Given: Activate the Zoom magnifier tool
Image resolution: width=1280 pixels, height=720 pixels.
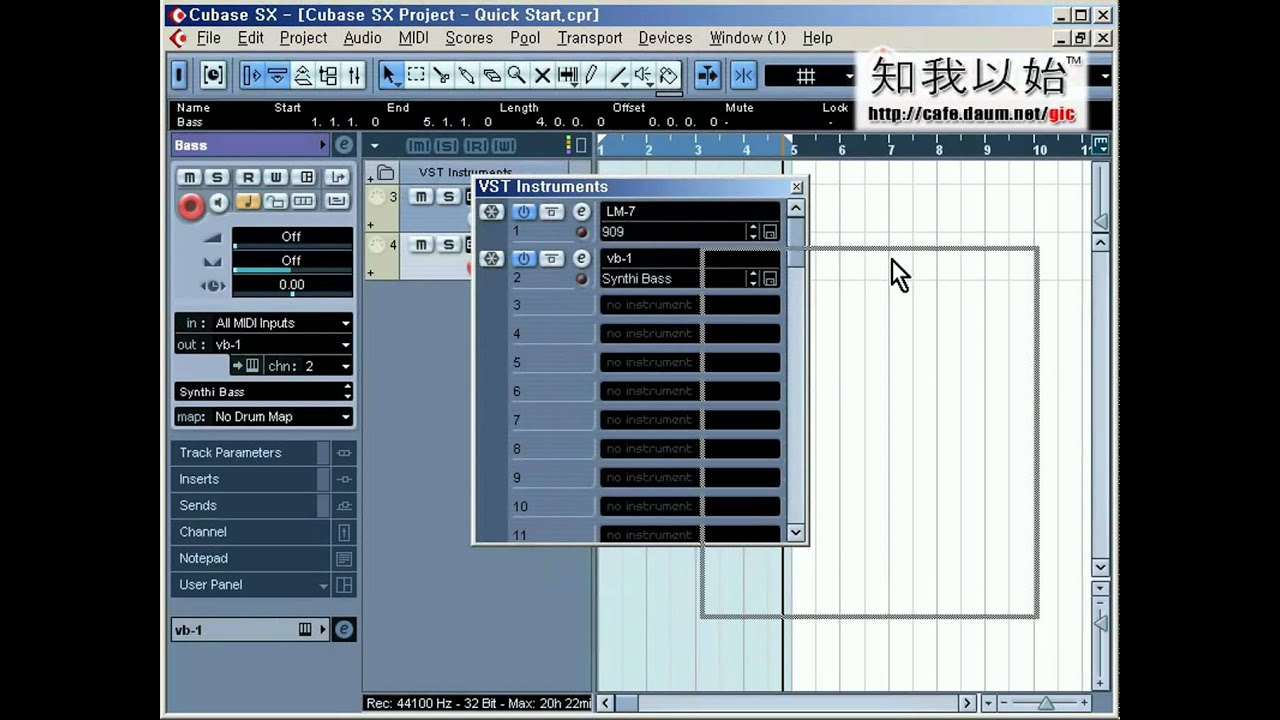Looking at the screenshot, I should pos(517,75).
